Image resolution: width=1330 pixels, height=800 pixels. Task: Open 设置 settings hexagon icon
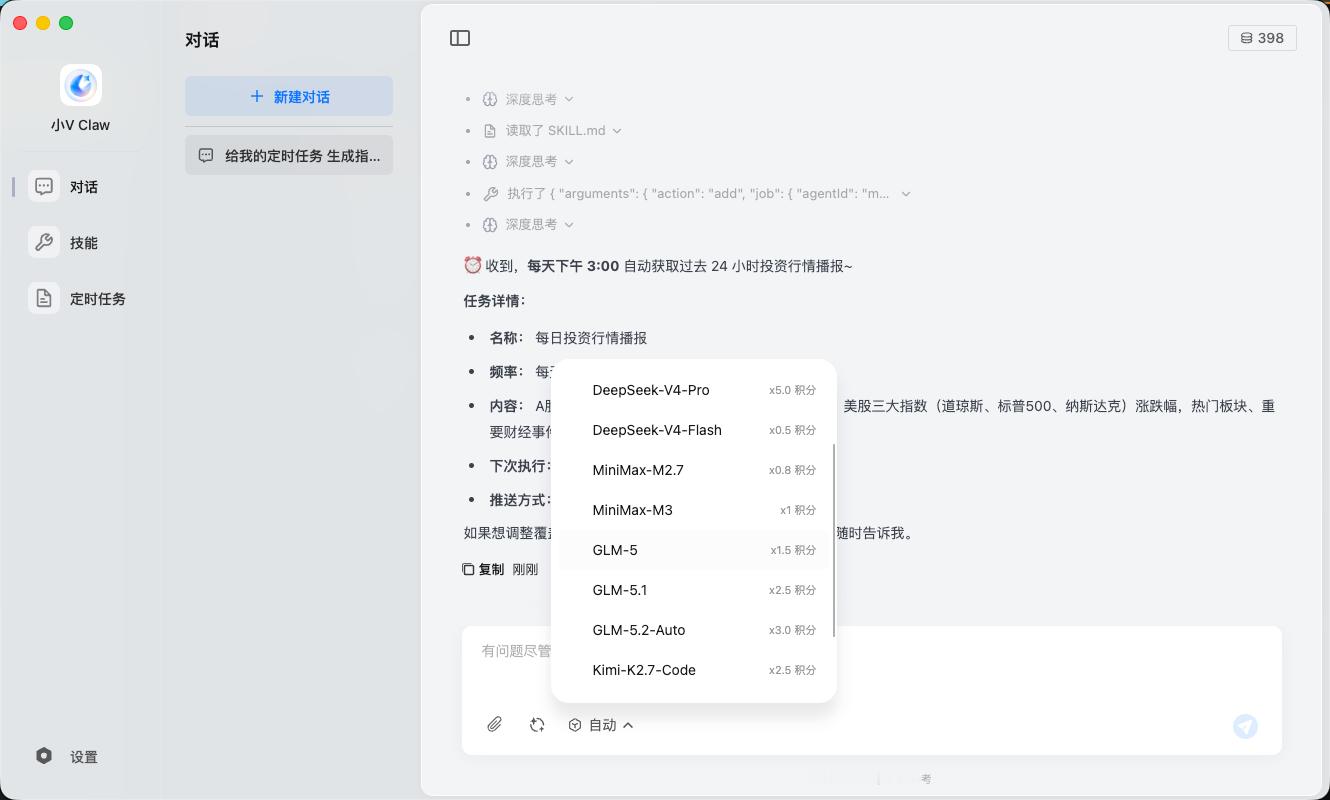point(44,756)
